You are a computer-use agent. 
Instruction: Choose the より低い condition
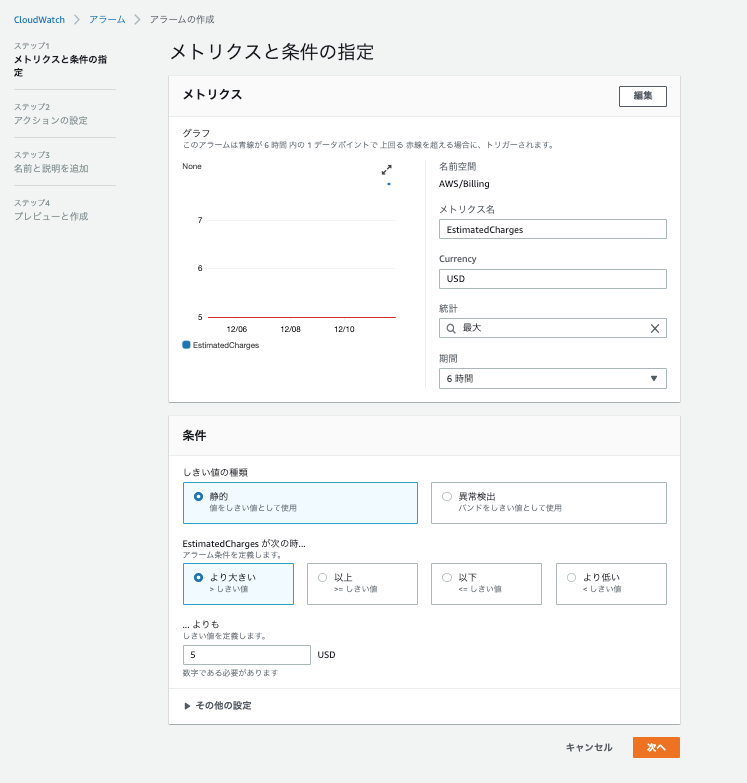tap(611, 584)
